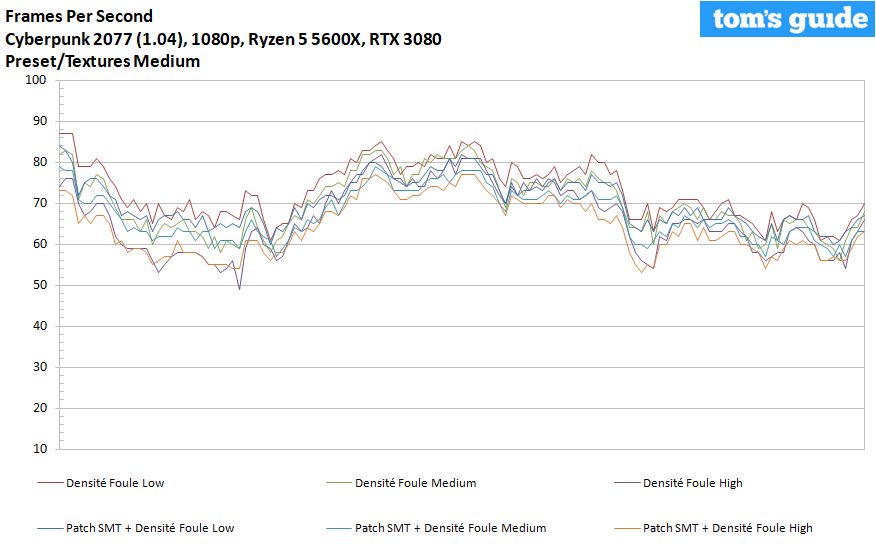Click the 60 y-axis label
This screenshot has height=552, width=876.
(x=40, y=244)
